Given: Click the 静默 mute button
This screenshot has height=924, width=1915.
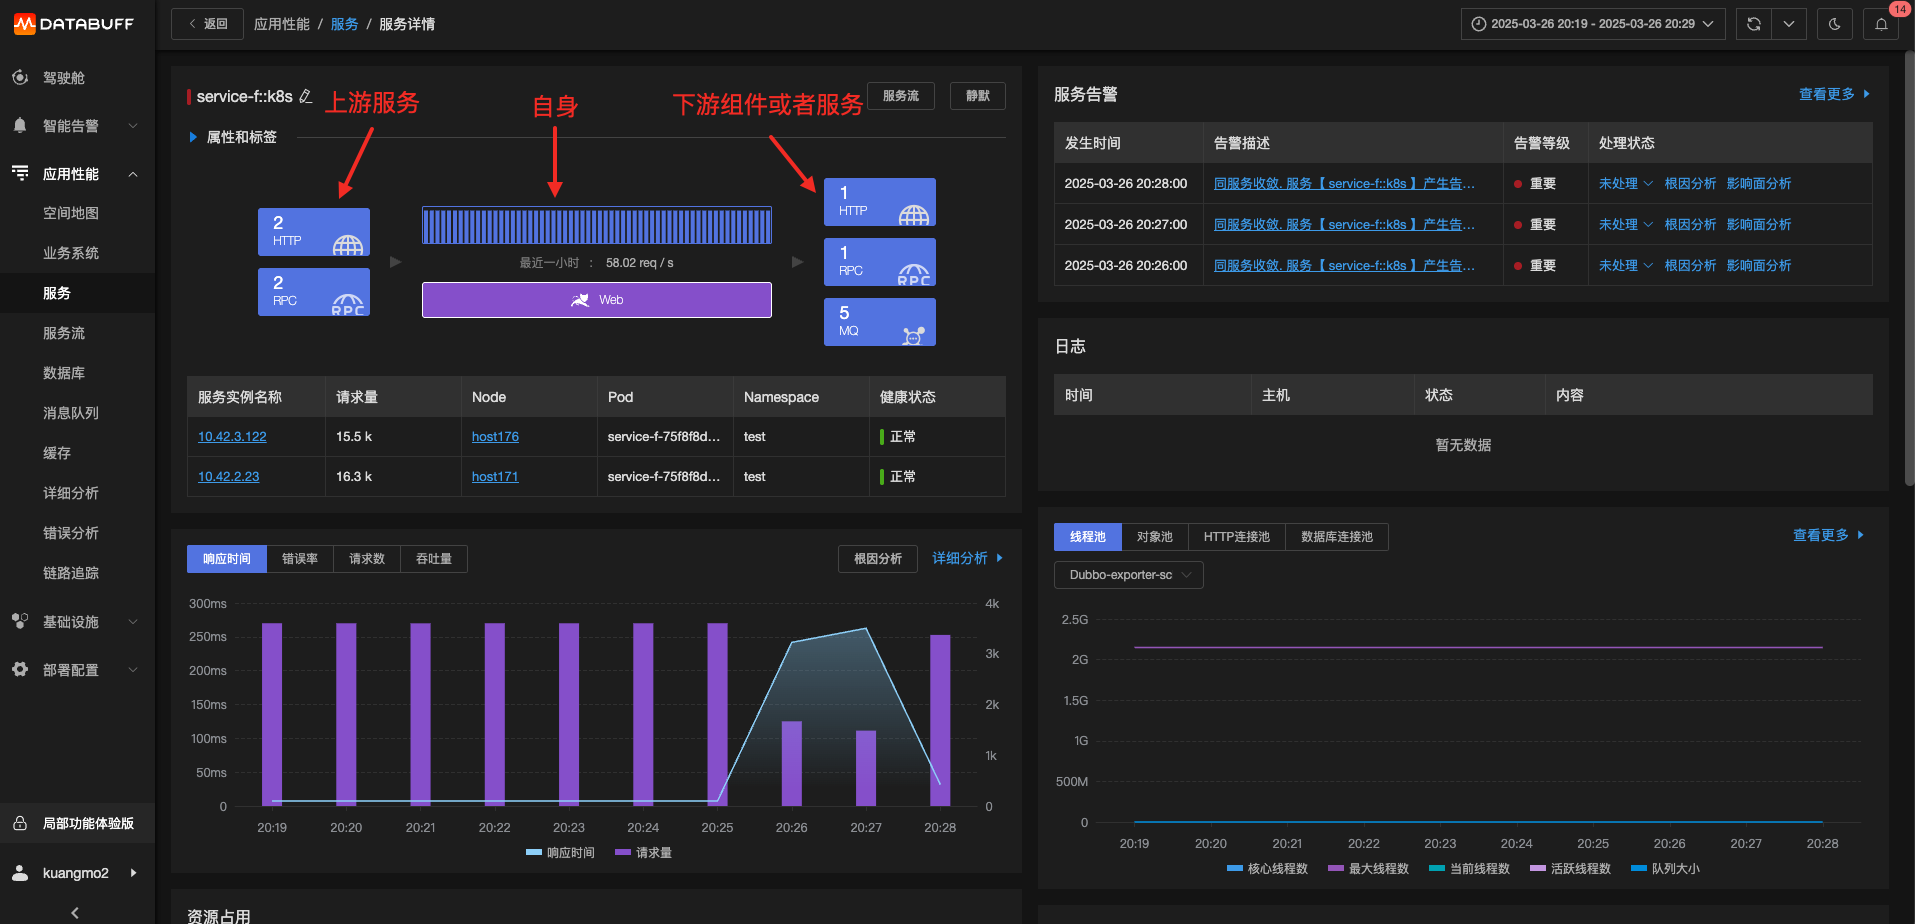Looking at the screenshot, I should (978, 96).
